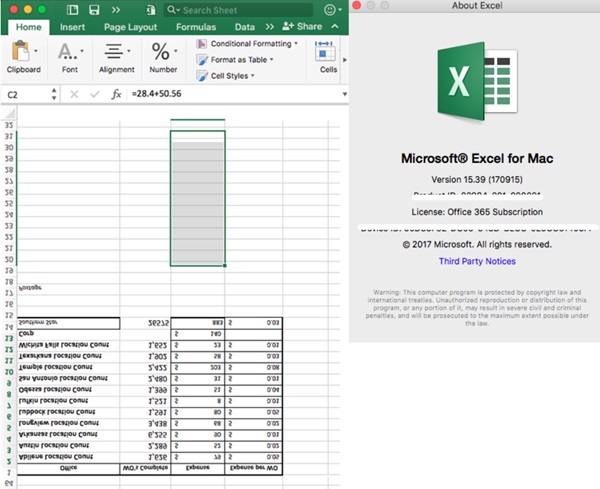Expand the Alignment dropdown arrow
This screenshot has width=600, height=489.
coord(129,51)
